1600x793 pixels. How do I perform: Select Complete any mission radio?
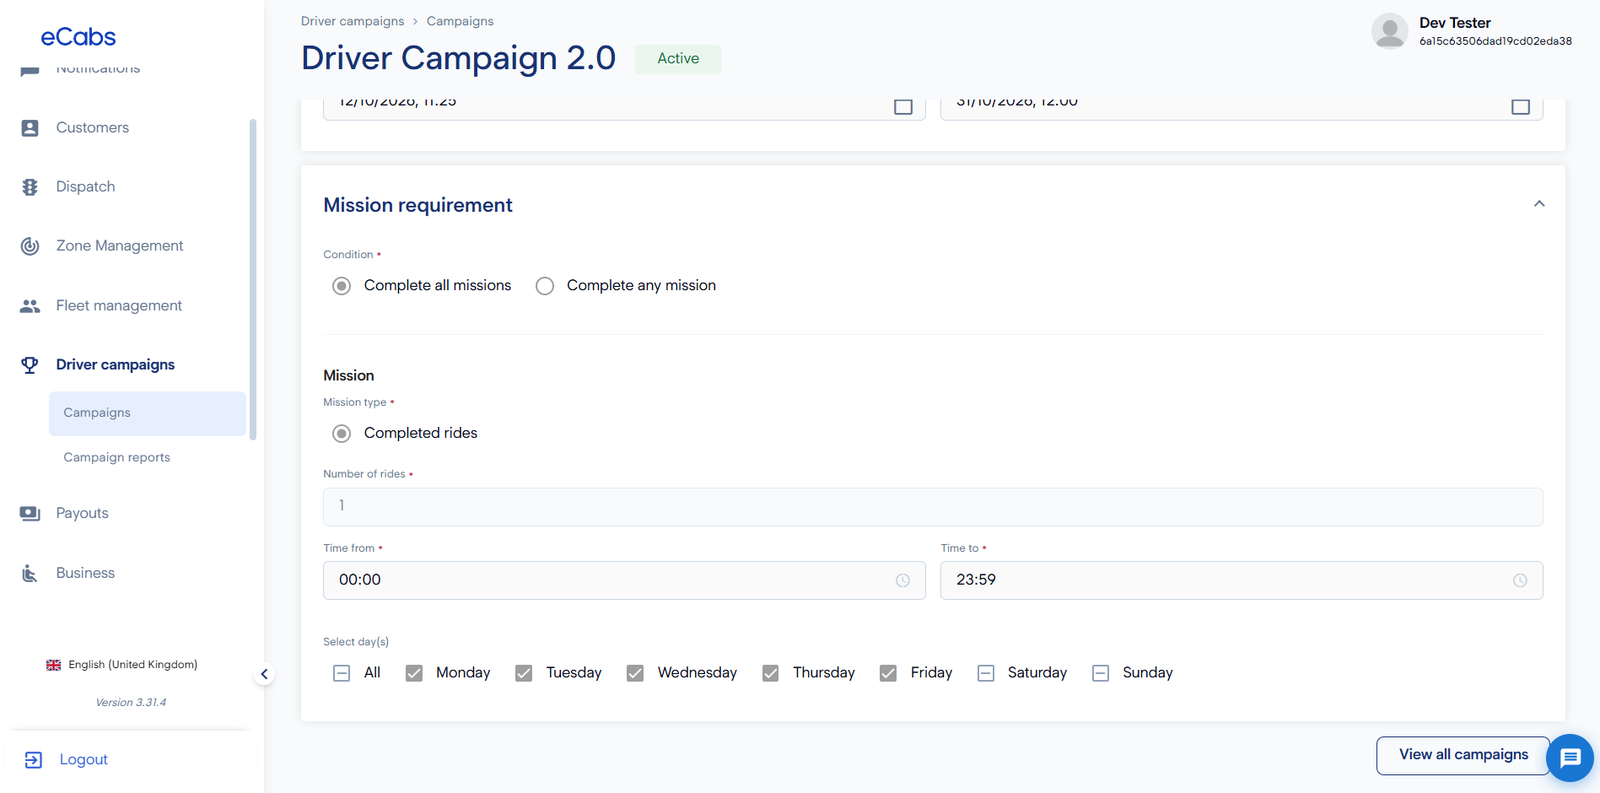pyautogui.click(x=545, y=286)
